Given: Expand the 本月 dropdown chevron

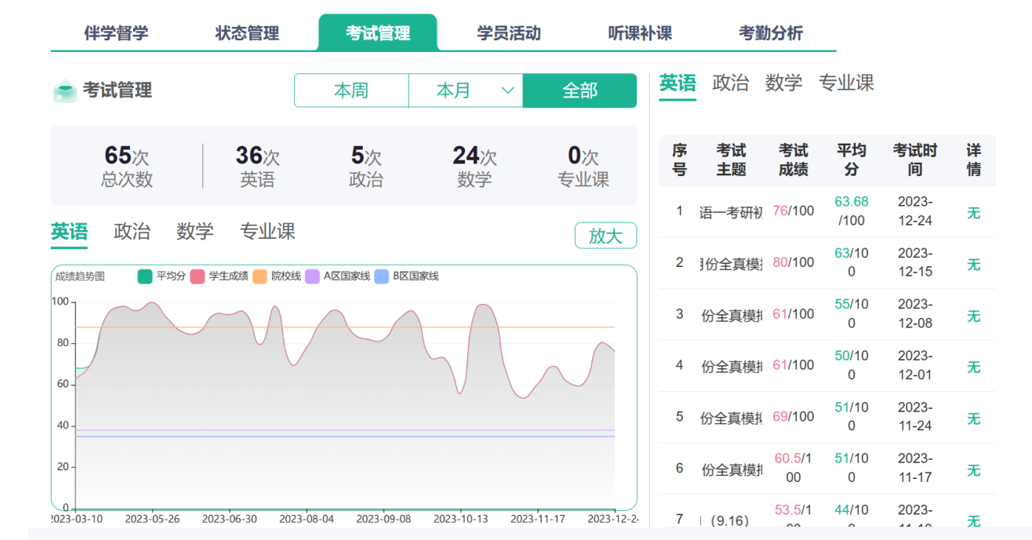Looking at the screenshot, I should click(x=507, y=90).
